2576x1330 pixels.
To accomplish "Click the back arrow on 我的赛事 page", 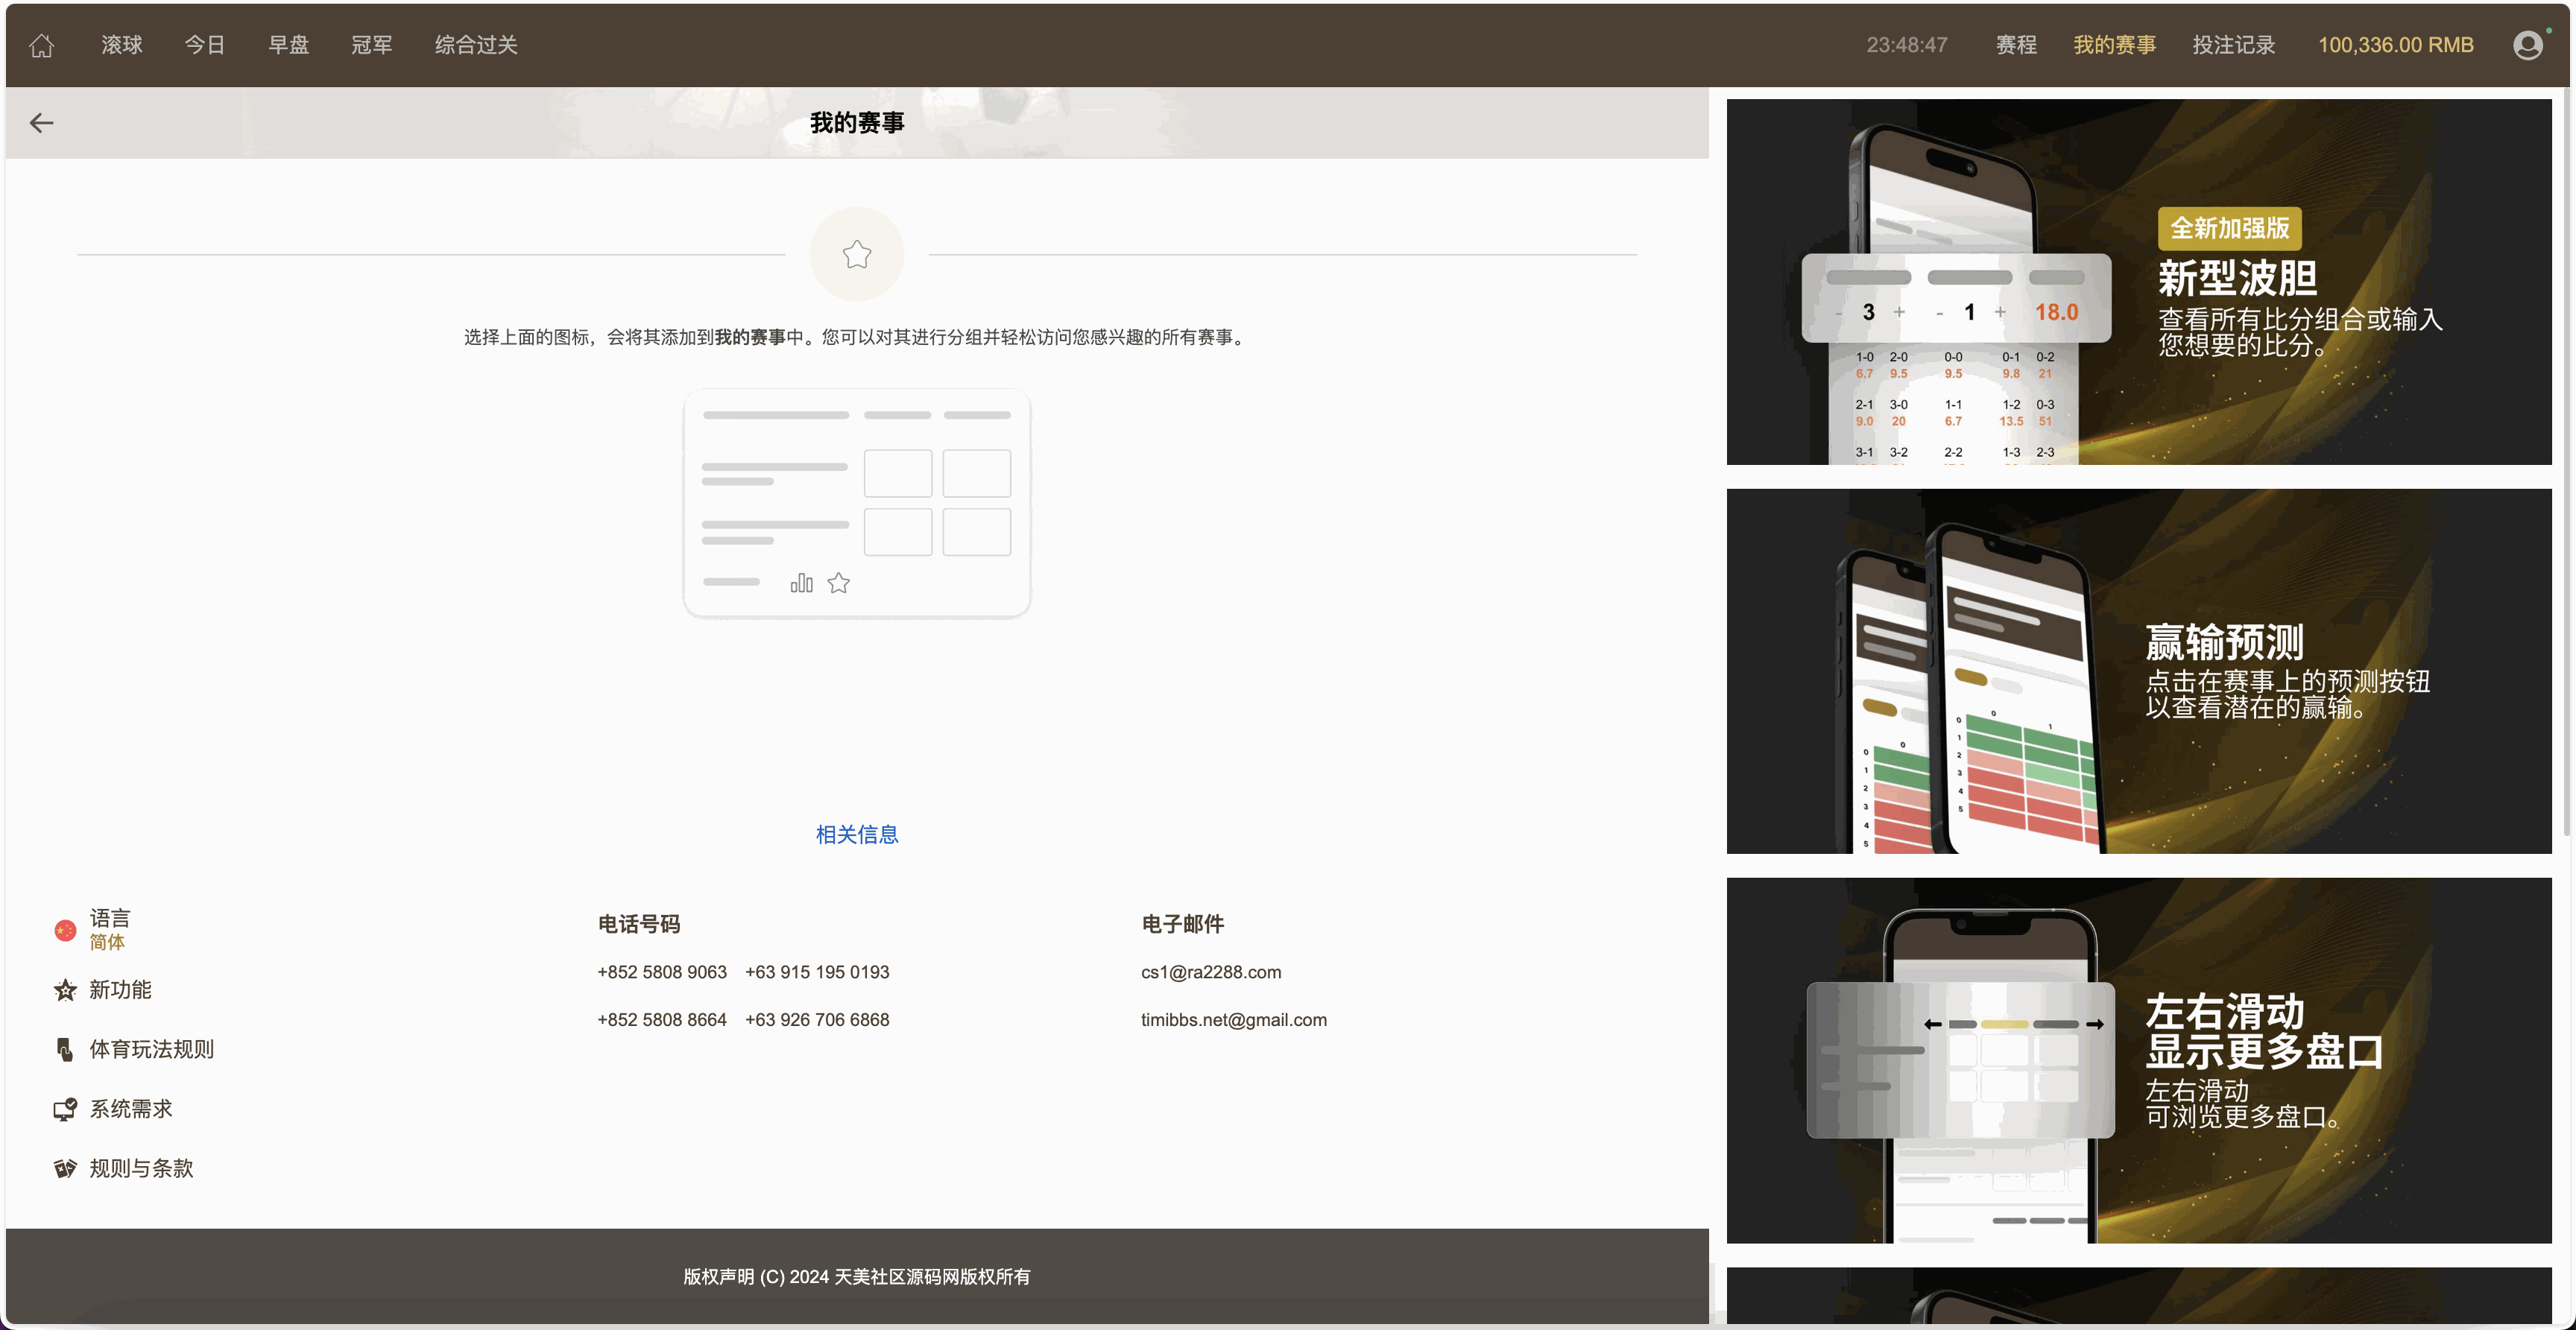I will pyautogui.click(x=42, y=122).
